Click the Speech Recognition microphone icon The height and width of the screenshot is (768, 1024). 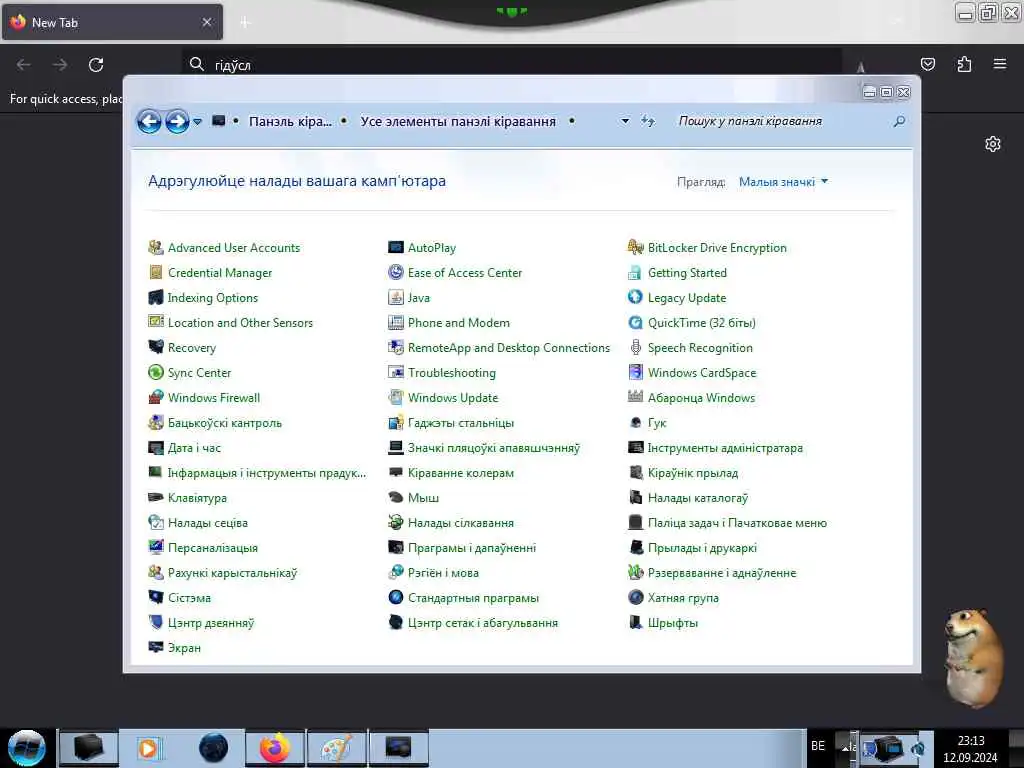[x=635, y=347]
